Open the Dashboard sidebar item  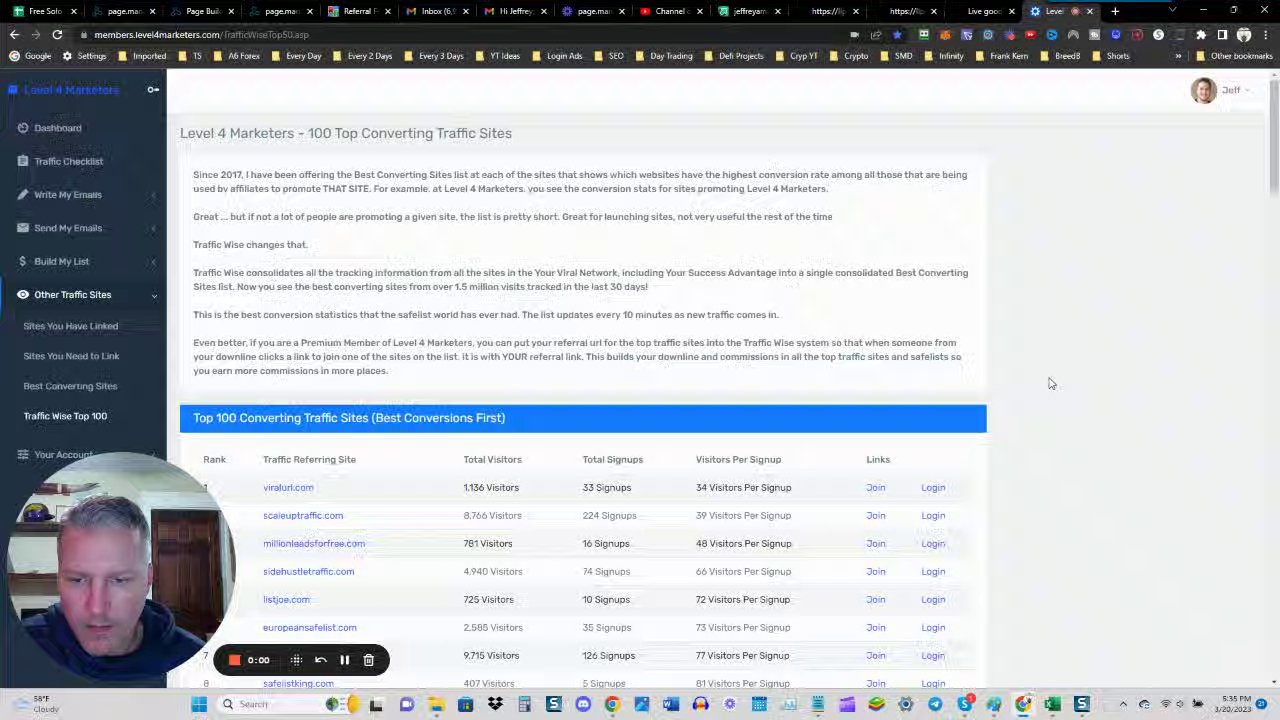pyautogui.click(x=57, y=128)
